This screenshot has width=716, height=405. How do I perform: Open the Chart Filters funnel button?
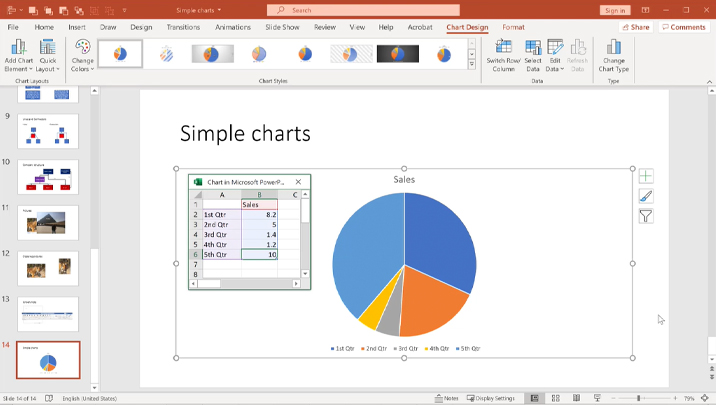pos(646,216)
